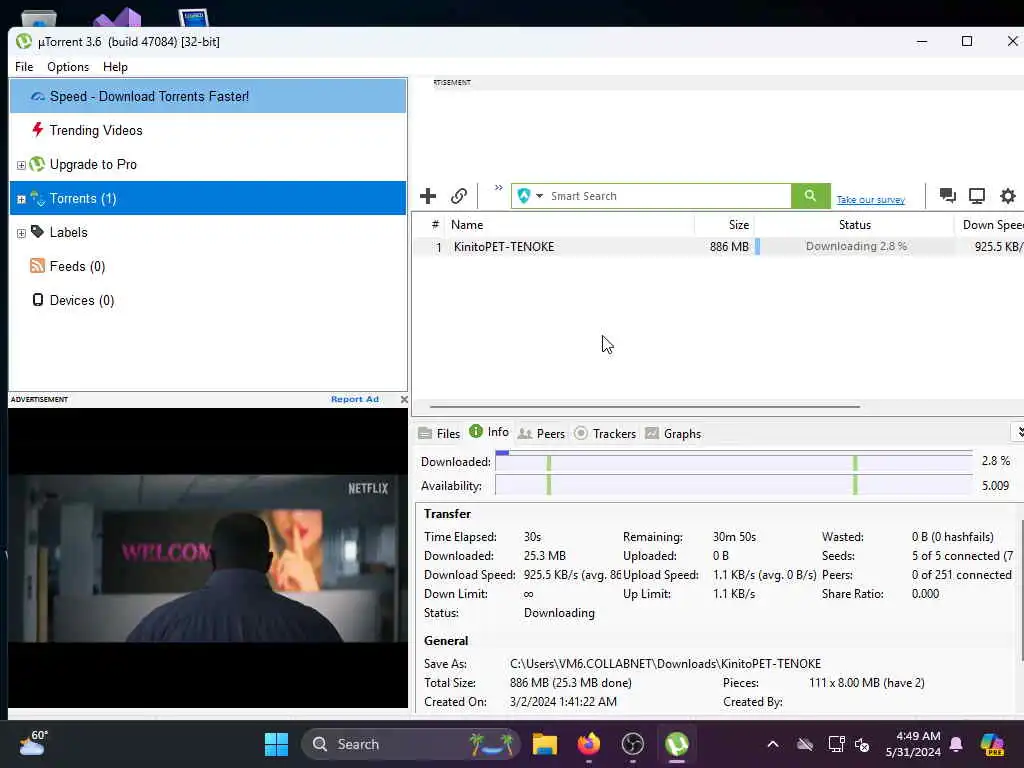Open Firefox from the taskbar
The image size is (1024, 768).
tap(588, 744)
